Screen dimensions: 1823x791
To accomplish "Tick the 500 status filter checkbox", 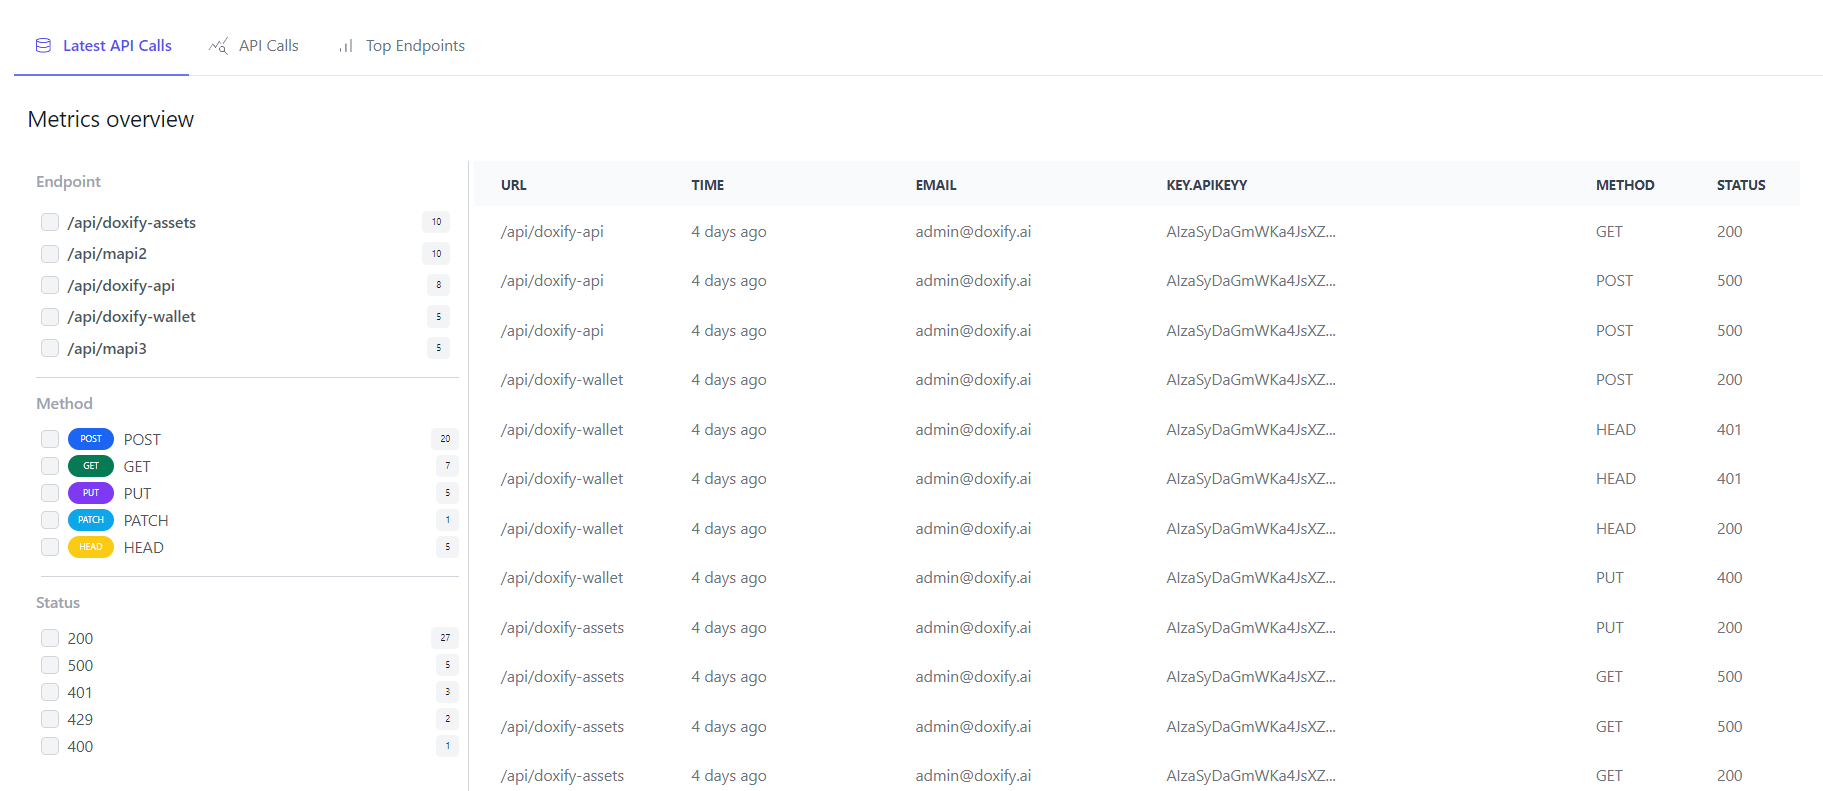I will [50, 665].
